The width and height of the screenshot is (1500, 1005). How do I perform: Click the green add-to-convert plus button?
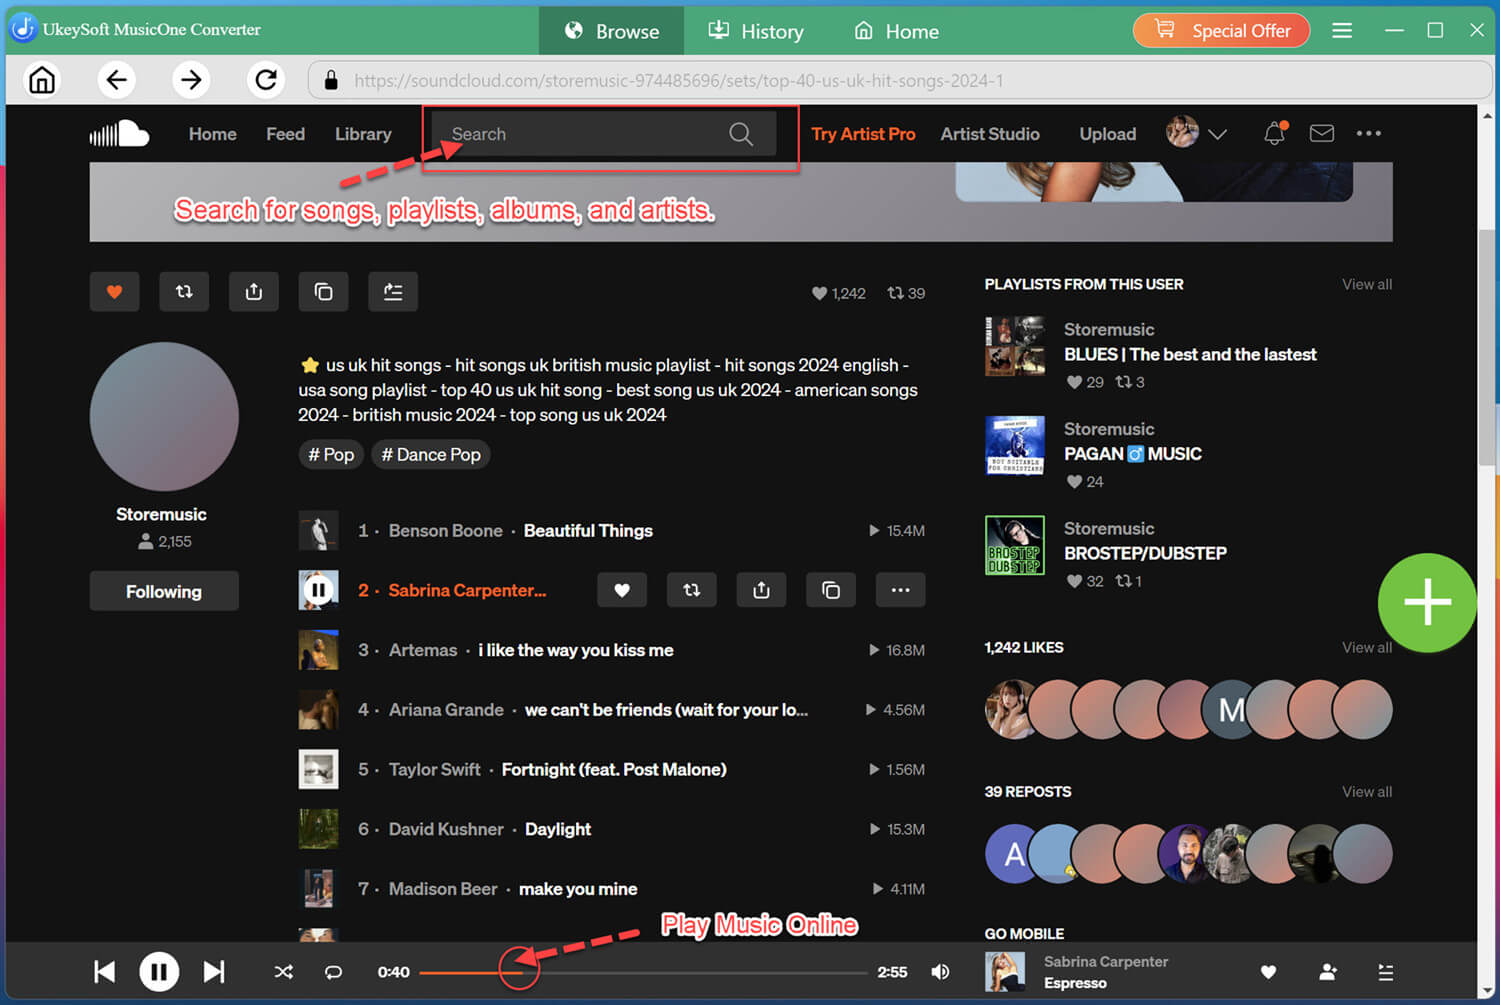click(x=1427, y=602)
